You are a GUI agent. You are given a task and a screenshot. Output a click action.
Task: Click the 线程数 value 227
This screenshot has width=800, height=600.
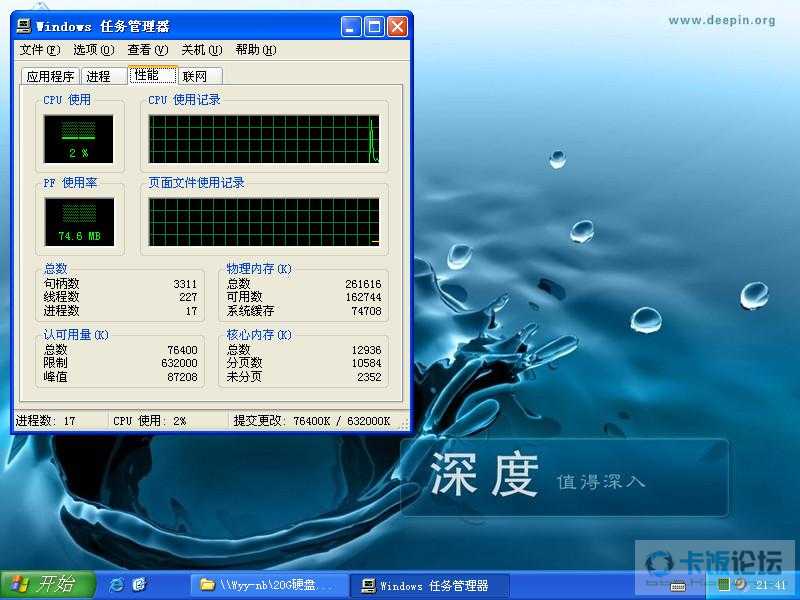pyautogui.click(x=188, y=297)
